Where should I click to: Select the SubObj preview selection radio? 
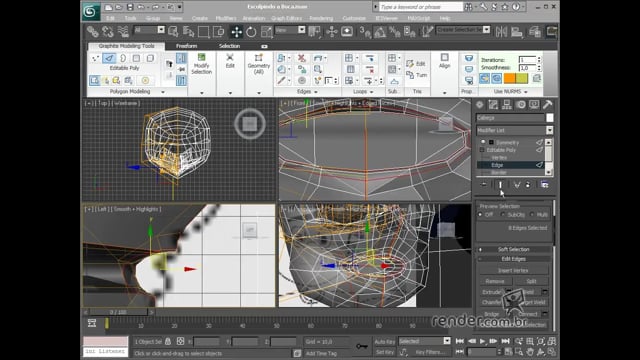tap(503, 214)
